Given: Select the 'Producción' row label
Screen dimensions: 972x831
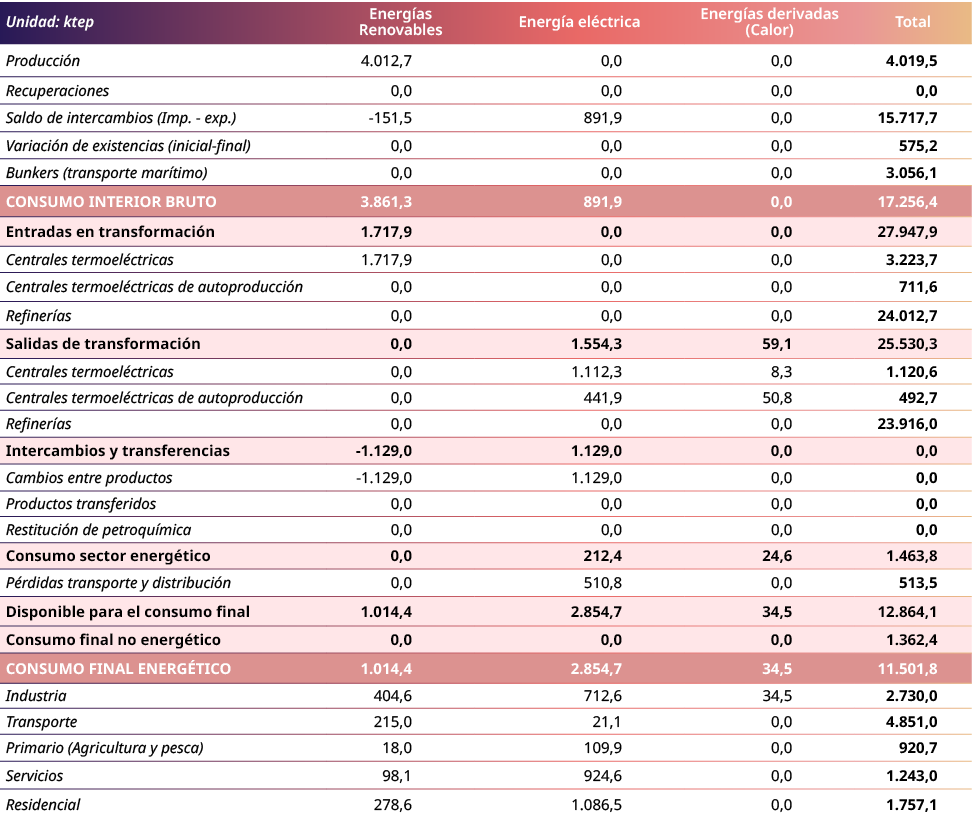Looking at the screenshot, I should click(43, 61).
